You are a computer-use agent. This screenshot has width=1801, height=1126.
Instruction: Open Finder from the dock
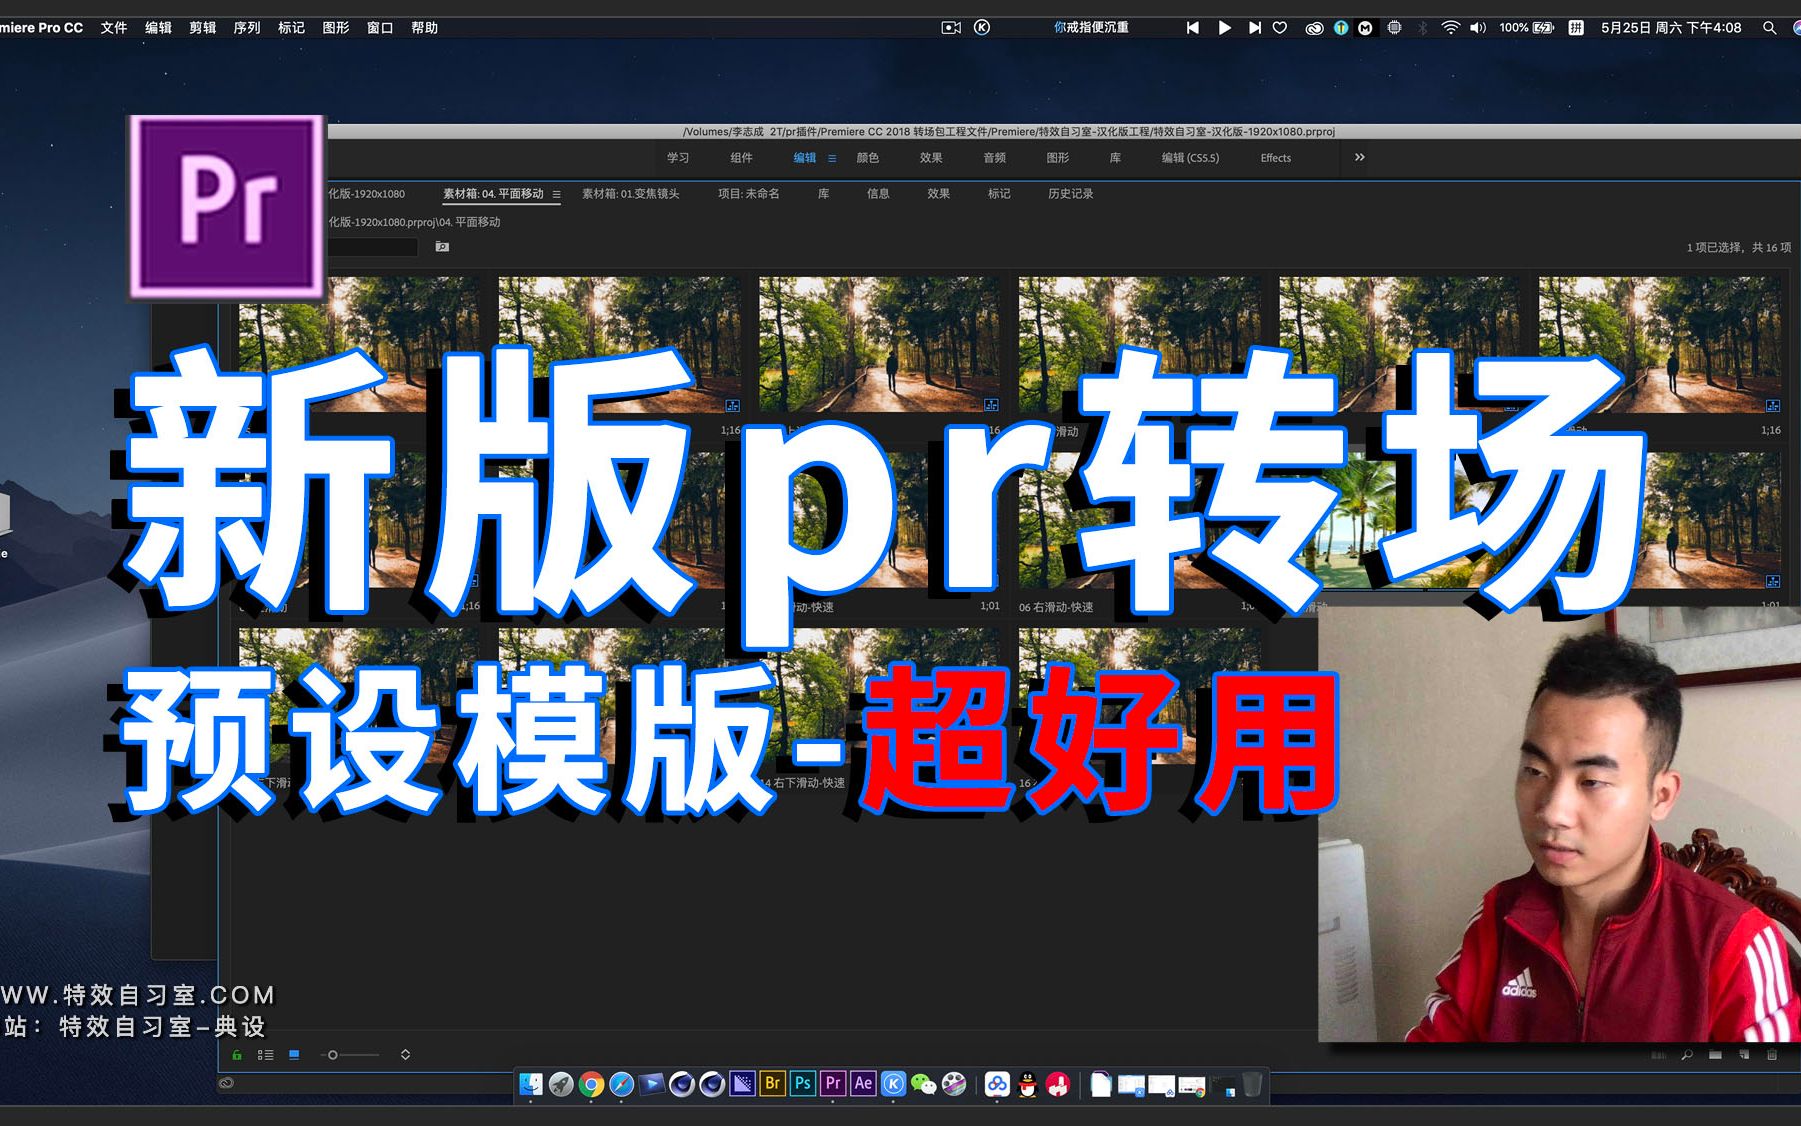point(531,1084)
